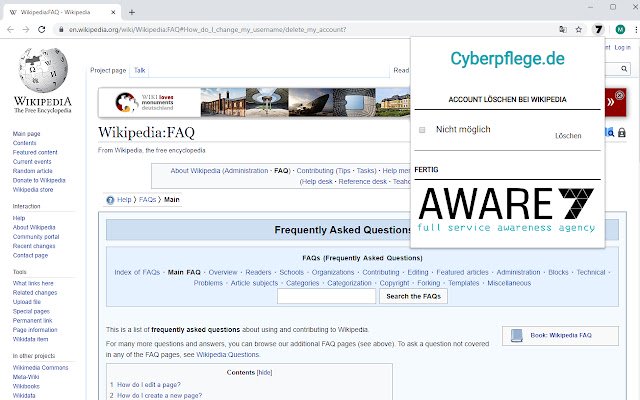Open the Contributing link in header box
Screen dimensions: 640x400
tap(315, 171)
